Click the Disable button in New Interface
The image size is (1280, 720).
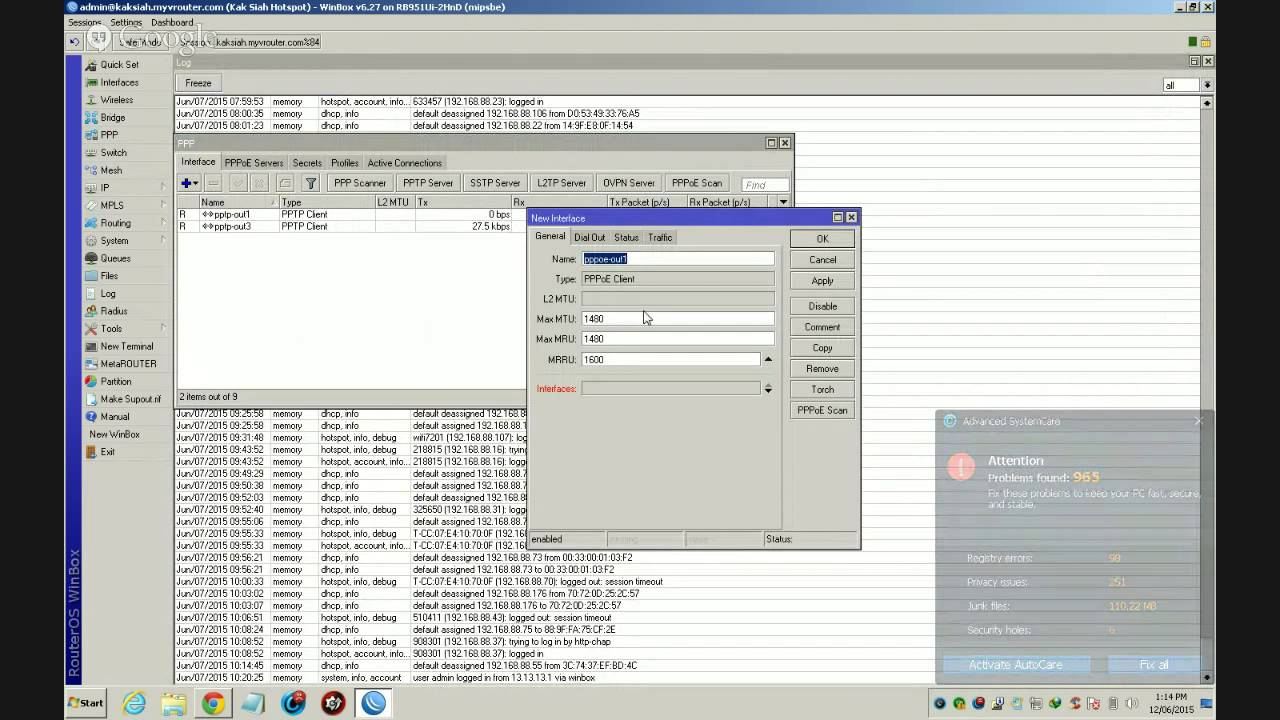(x=822, y=306)
